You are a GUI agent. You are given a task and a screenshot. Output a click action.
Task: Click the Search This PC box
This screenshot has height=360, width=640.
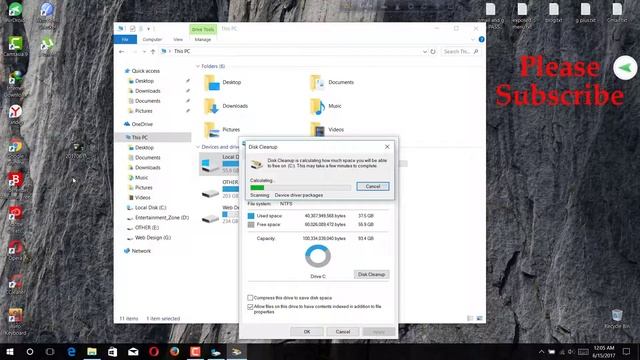click(x=460, y=51)
